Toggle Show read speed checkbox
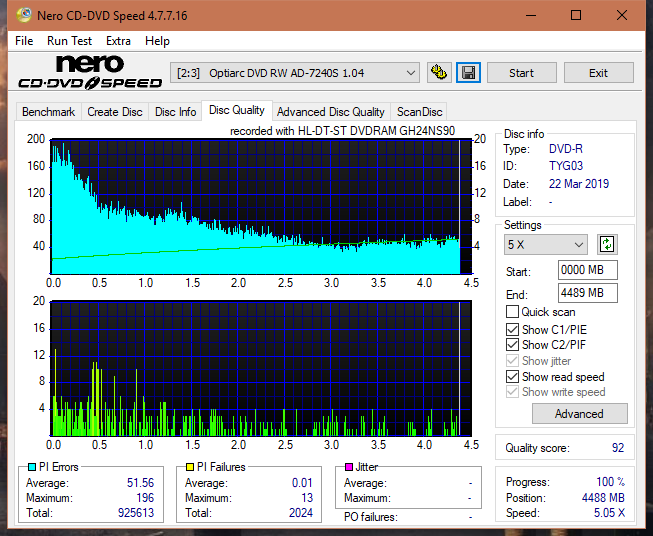The height and width of the screenshot is (536, 653). point(512,376)
